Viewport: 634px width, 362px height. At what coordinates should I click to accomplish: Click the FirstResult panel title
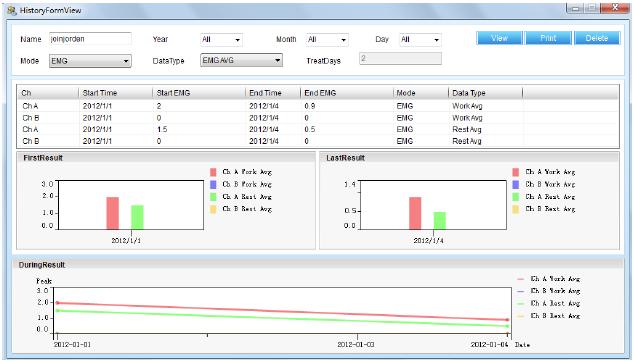(43, 158)
